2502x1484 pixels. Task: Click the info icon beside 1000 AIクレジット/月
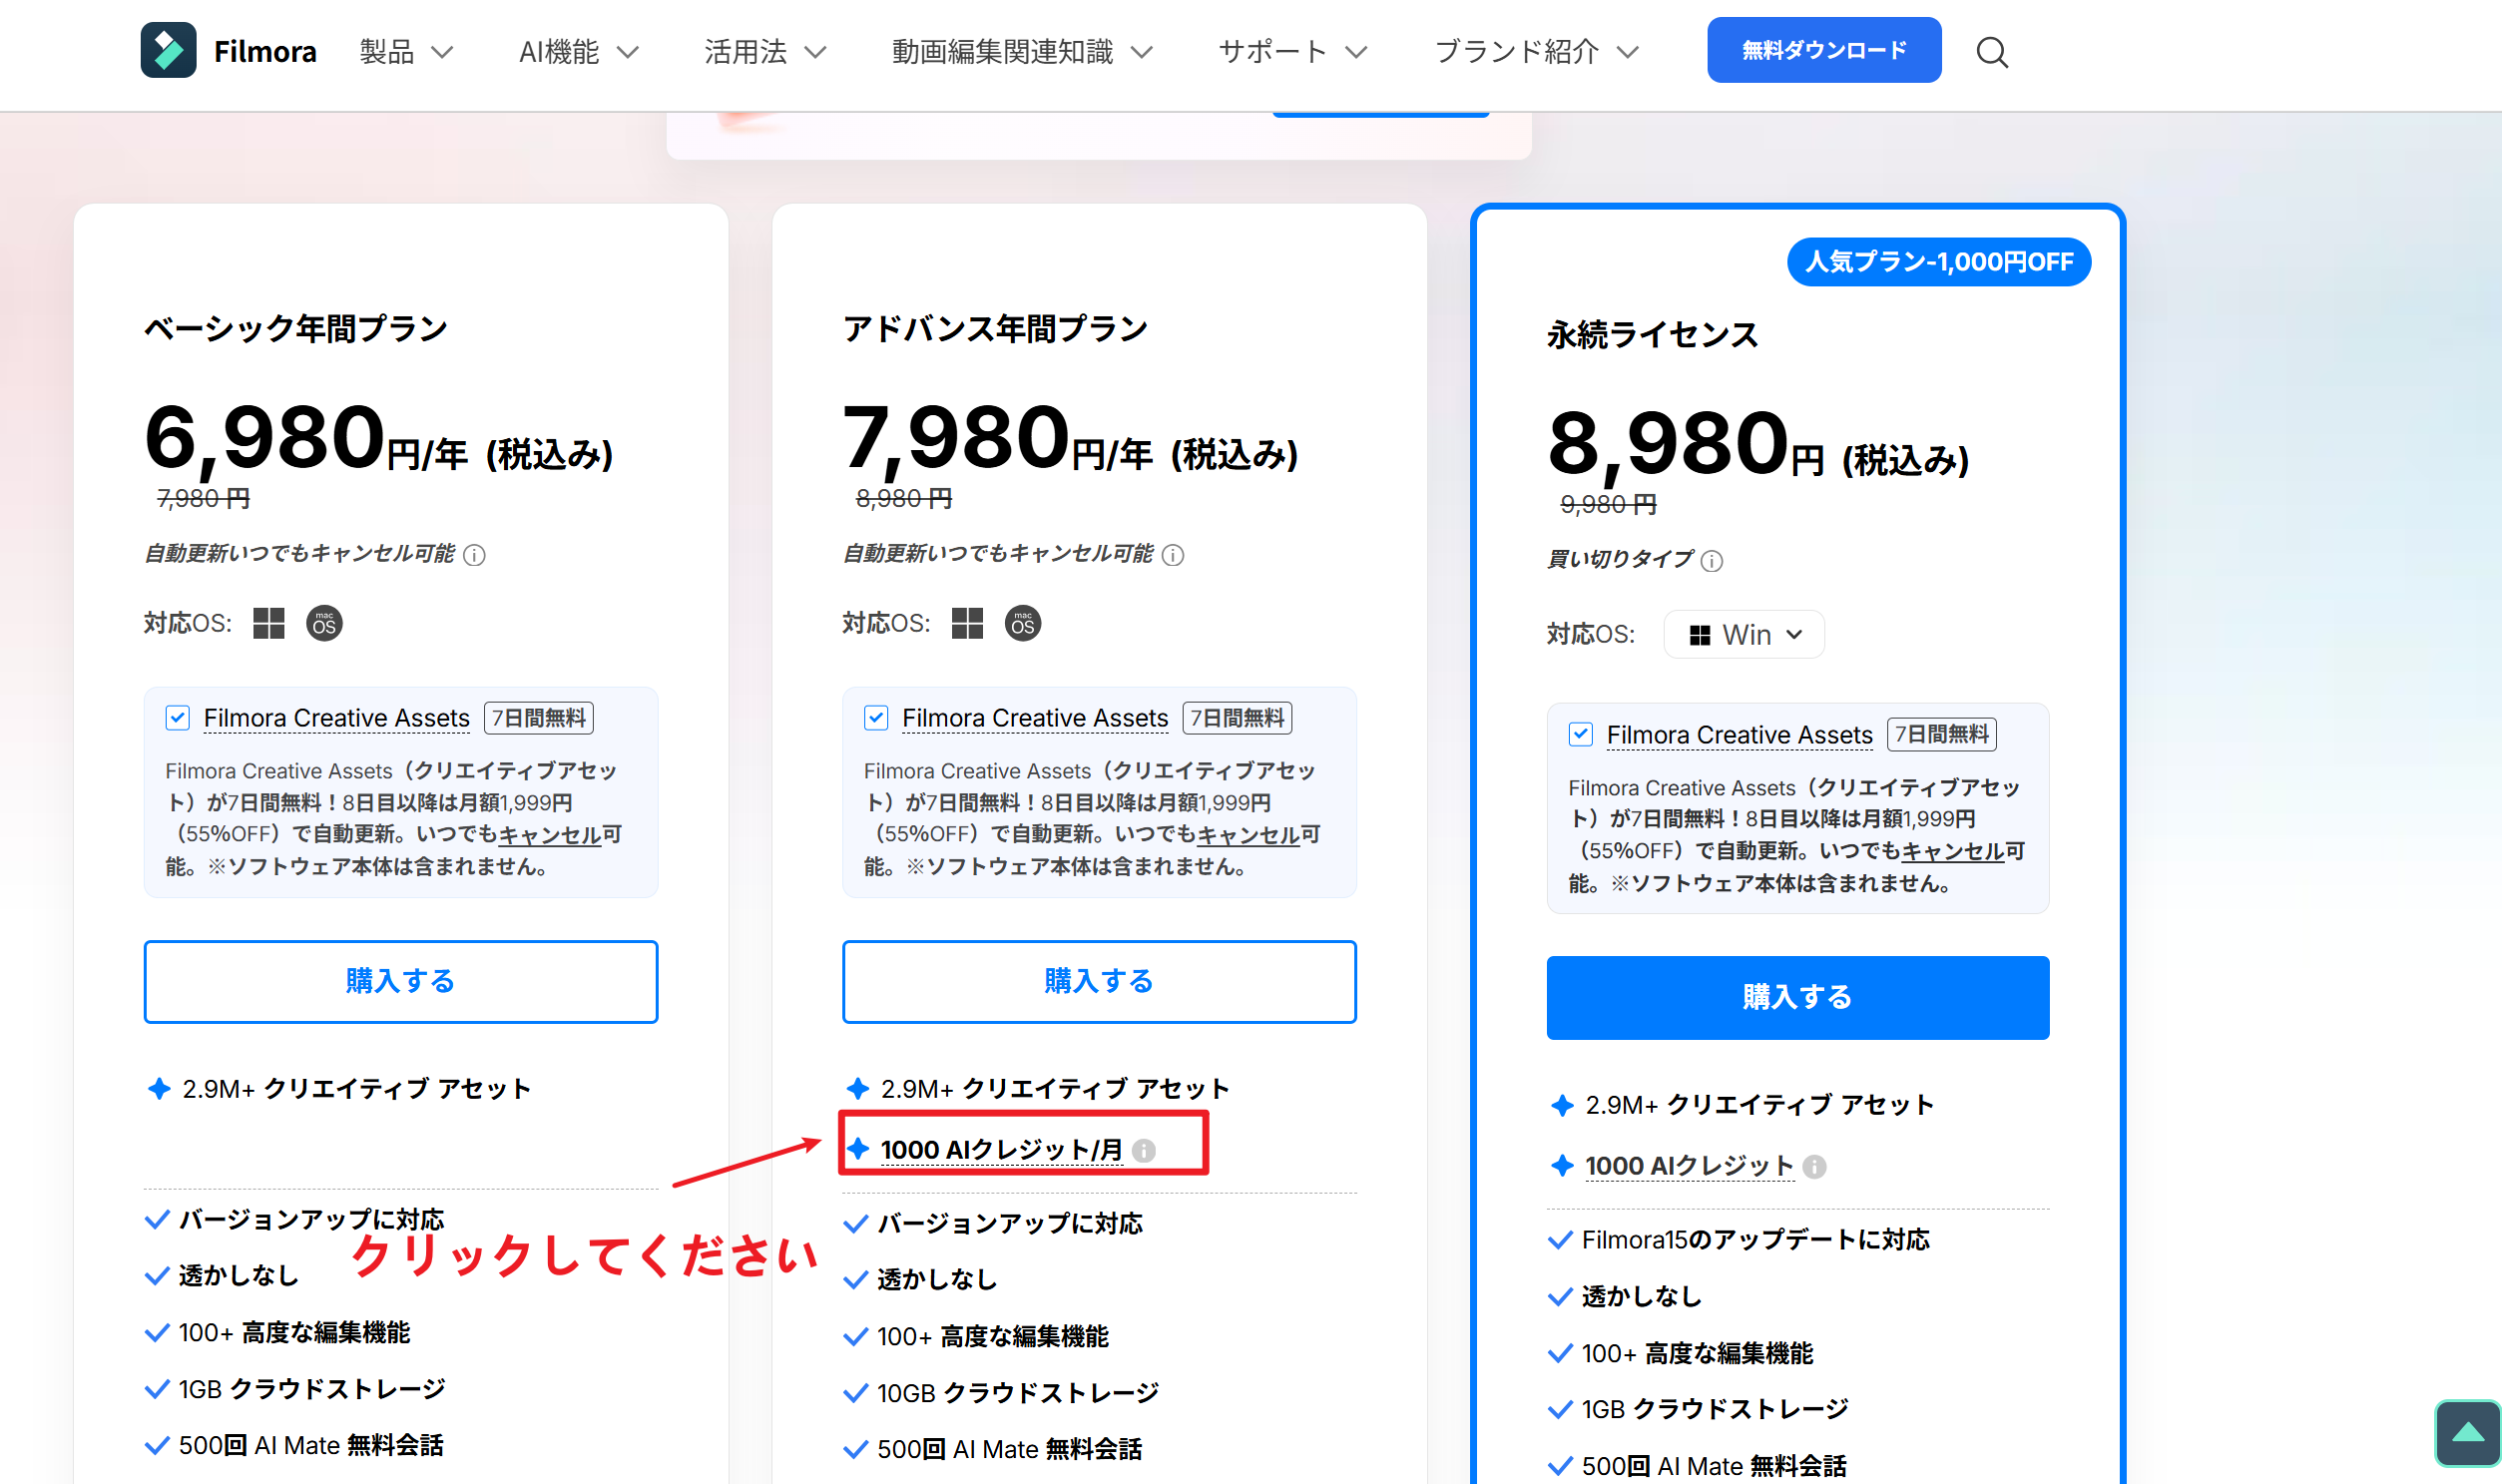point(1144,1150)
